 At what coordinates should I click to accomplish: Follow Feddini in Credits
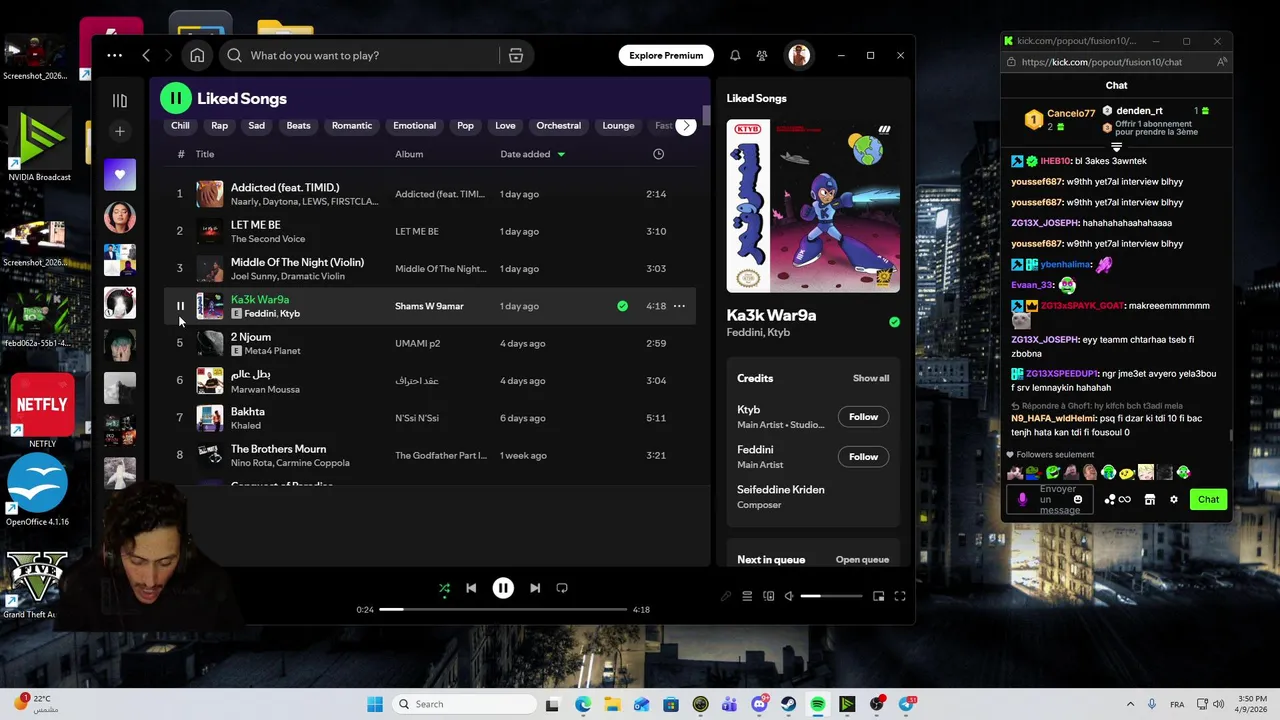pos(863,457)
